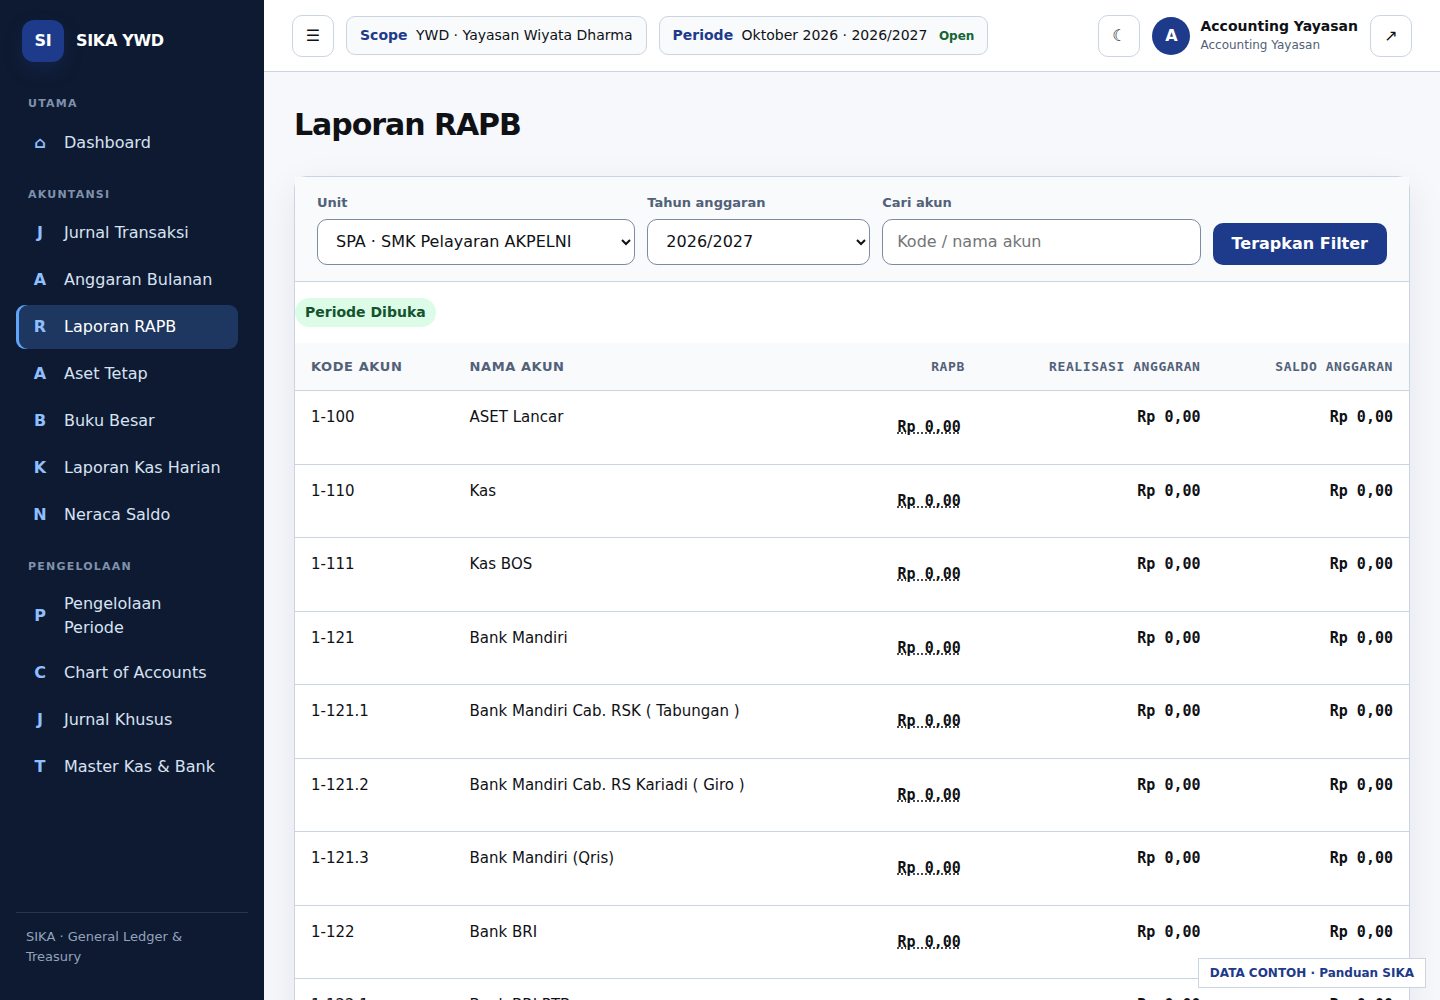This screenshot has height=1000, width=1440.
Task: Click the REALISASI ANGGARAN column header
Action: coord(1124,367)
